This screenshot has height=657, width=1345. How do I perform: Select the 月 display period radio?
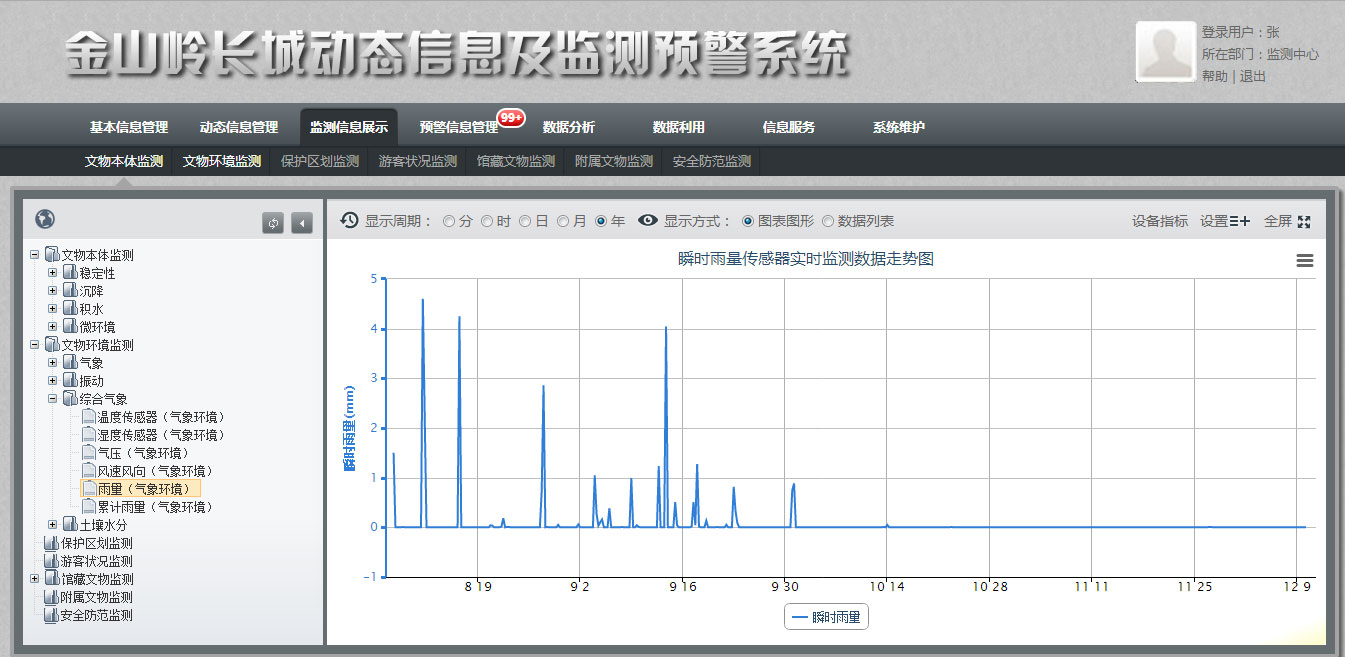(x=563, y=221)
